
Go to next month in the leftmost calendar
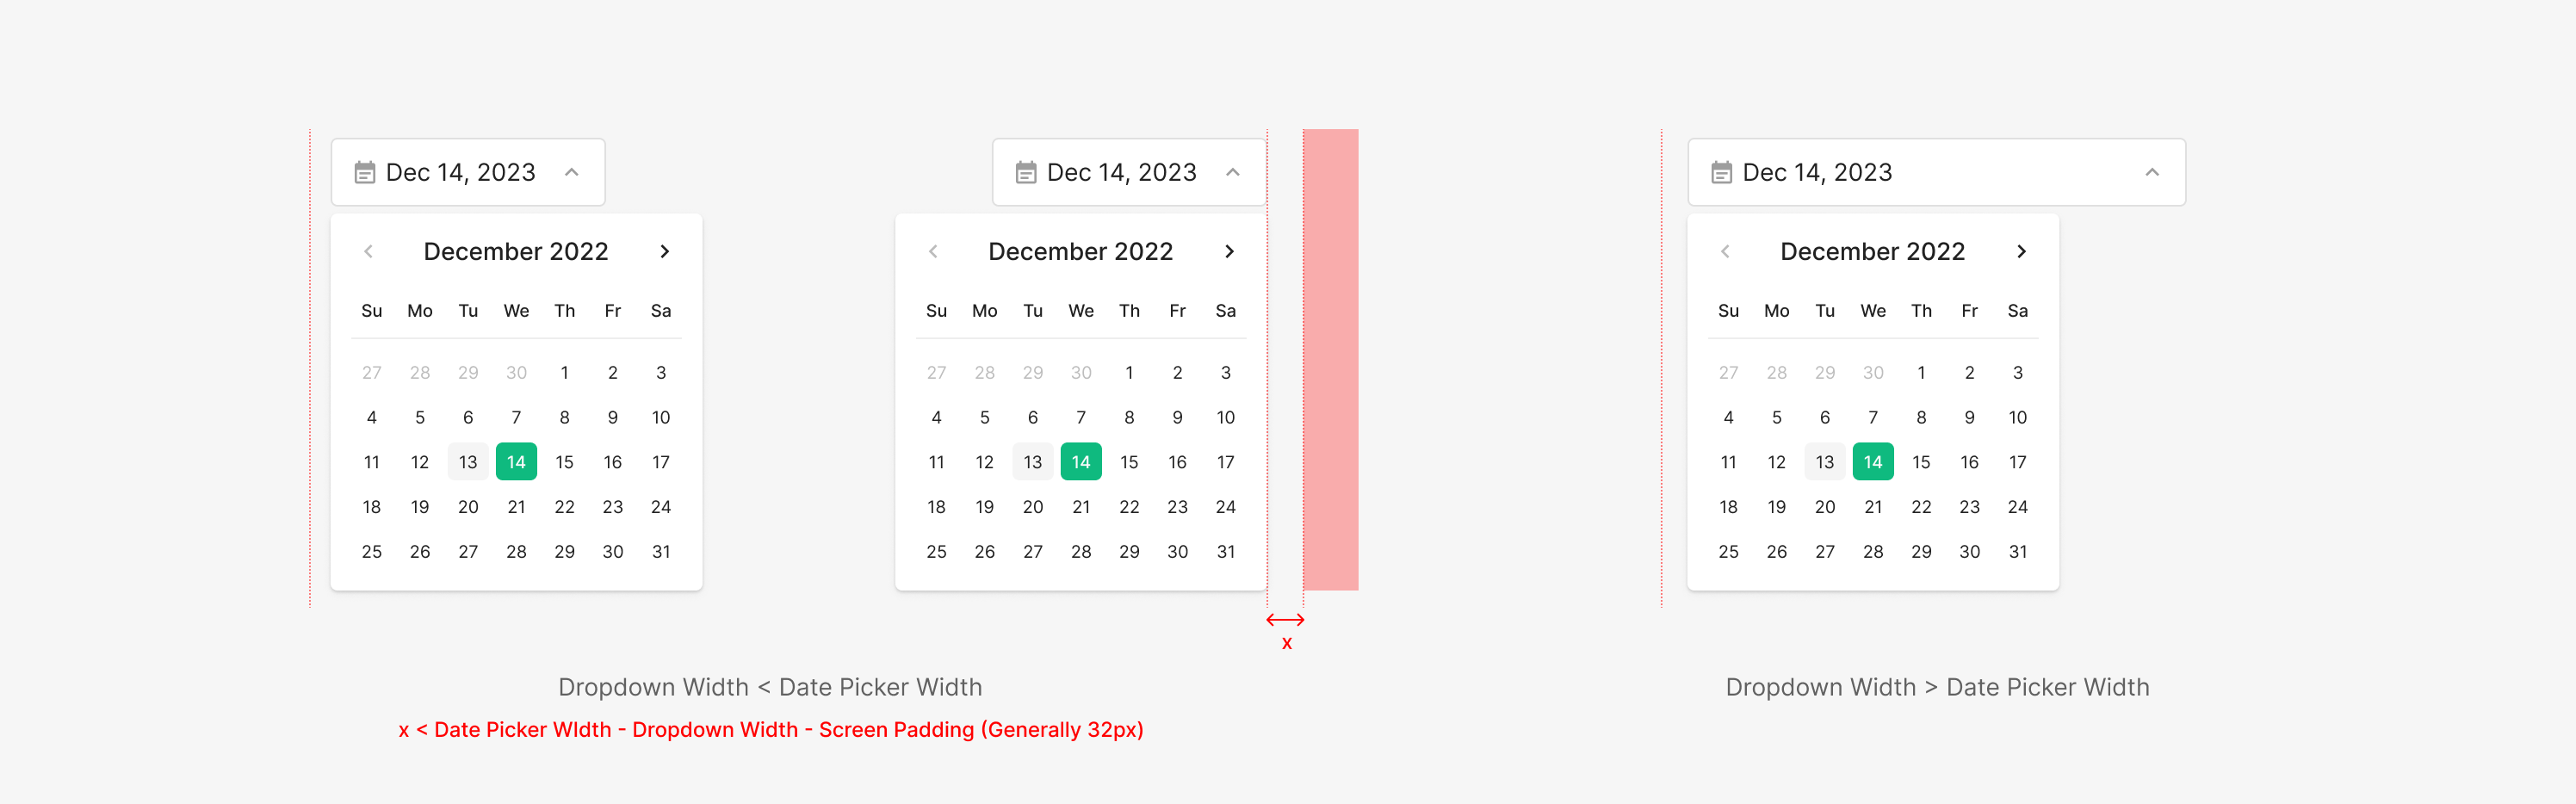[665, 252]
